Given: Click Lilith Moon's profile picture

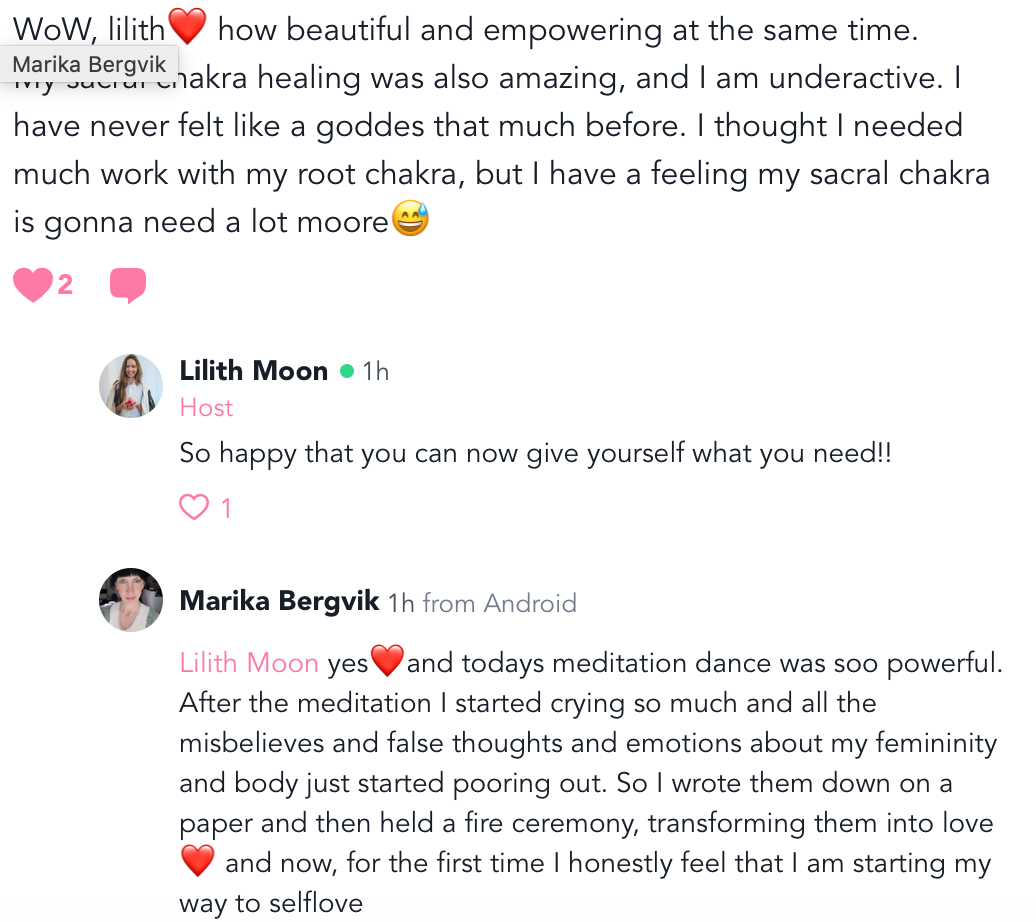Looking at the screenshot, I should click(x=131, y=385).
